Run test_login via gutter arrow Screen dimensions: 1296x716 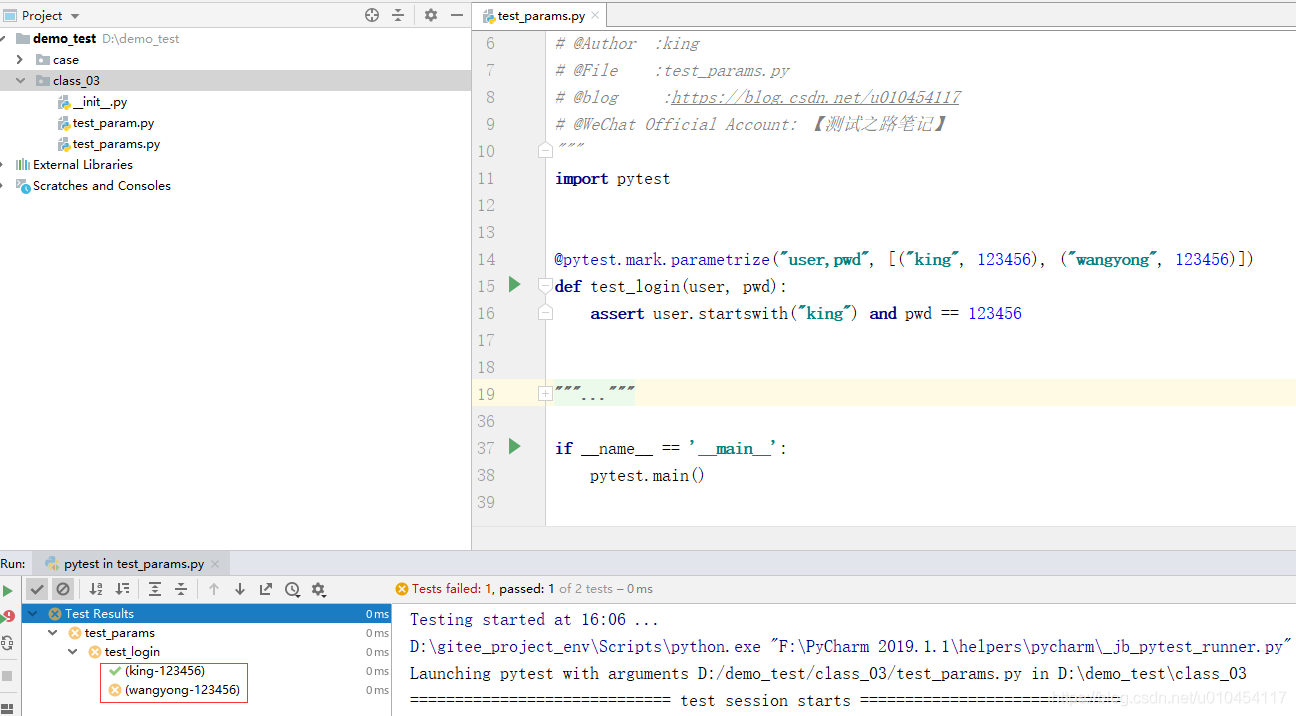515,285
